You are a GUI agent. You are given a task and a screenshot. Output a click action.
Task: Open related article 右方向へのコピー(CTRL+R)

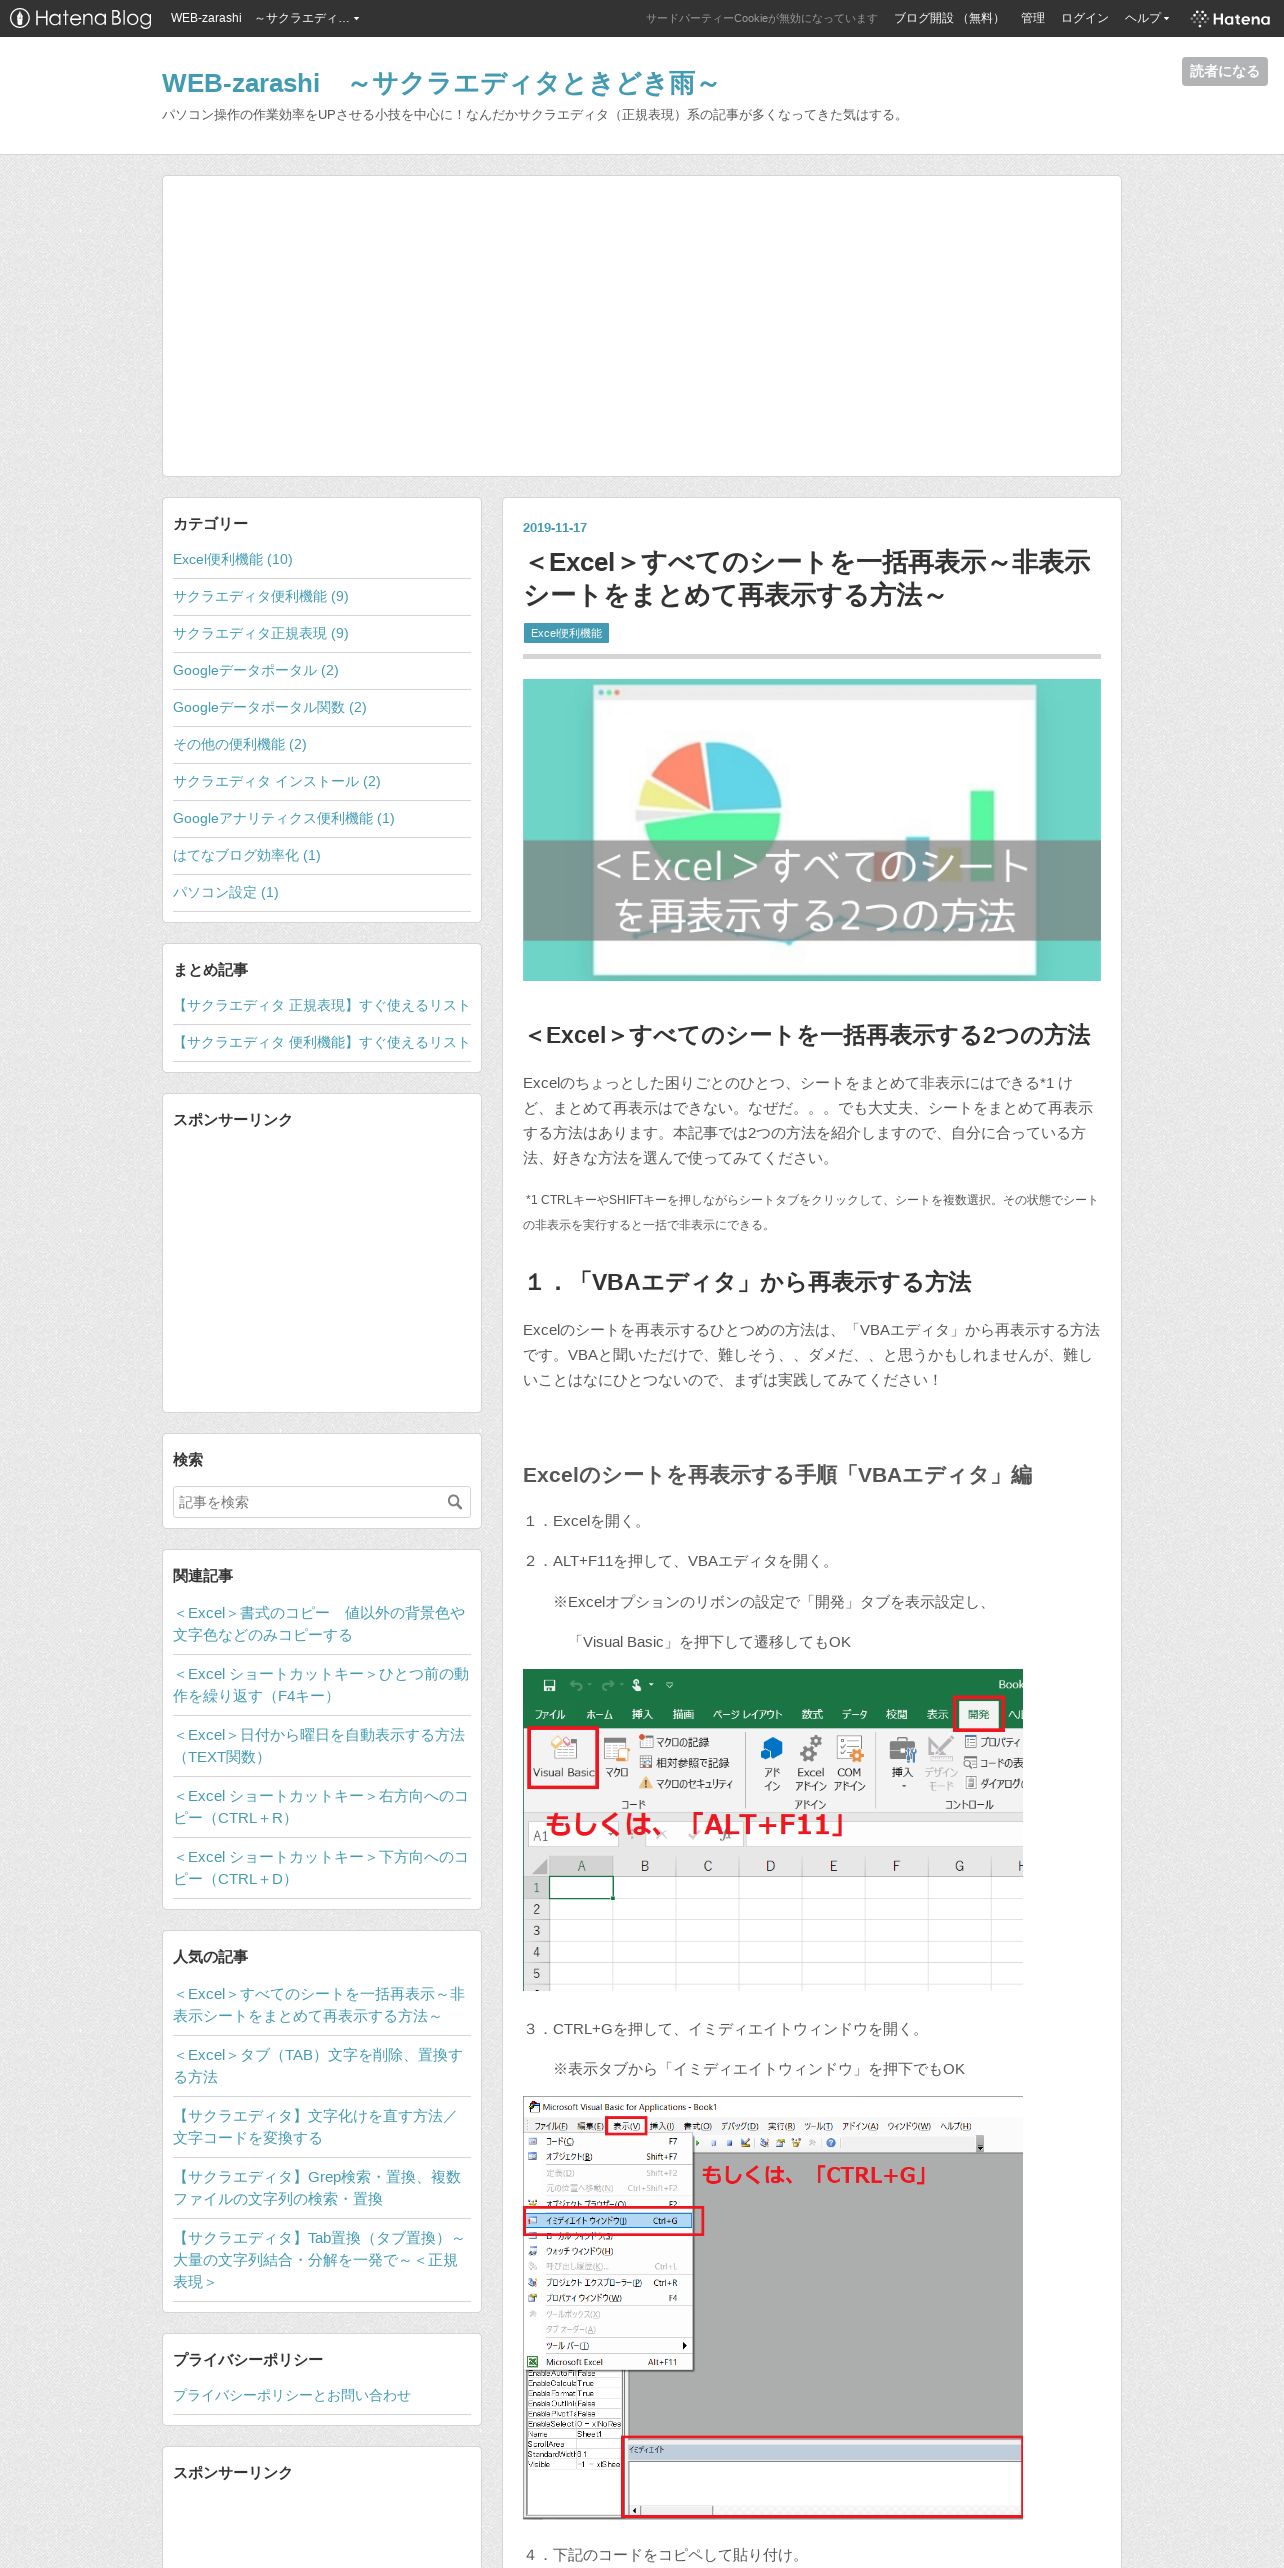coord(321,1807)
